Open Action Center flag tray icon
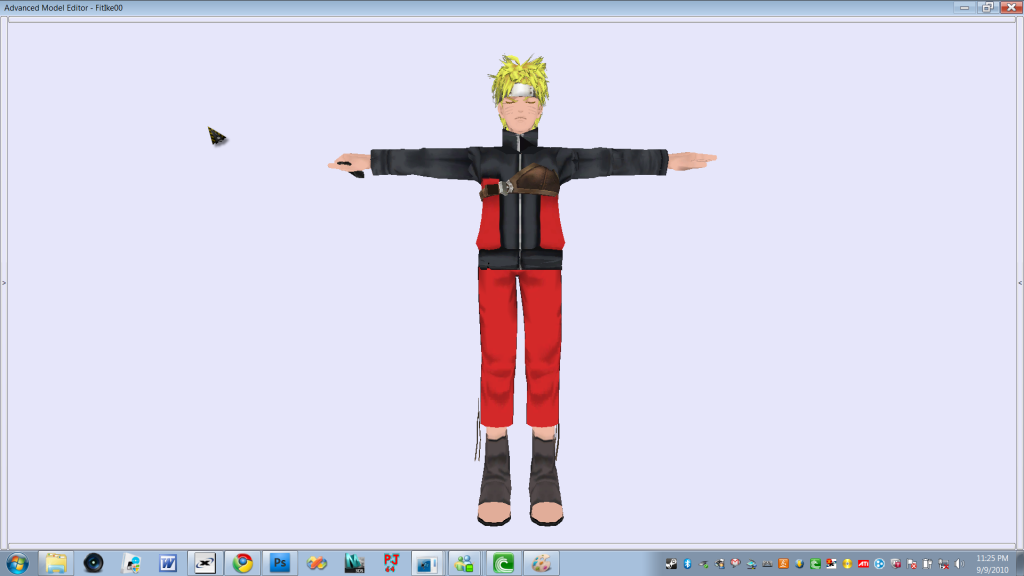Screen dimensions: 1024x576 (x=911, y=564)
